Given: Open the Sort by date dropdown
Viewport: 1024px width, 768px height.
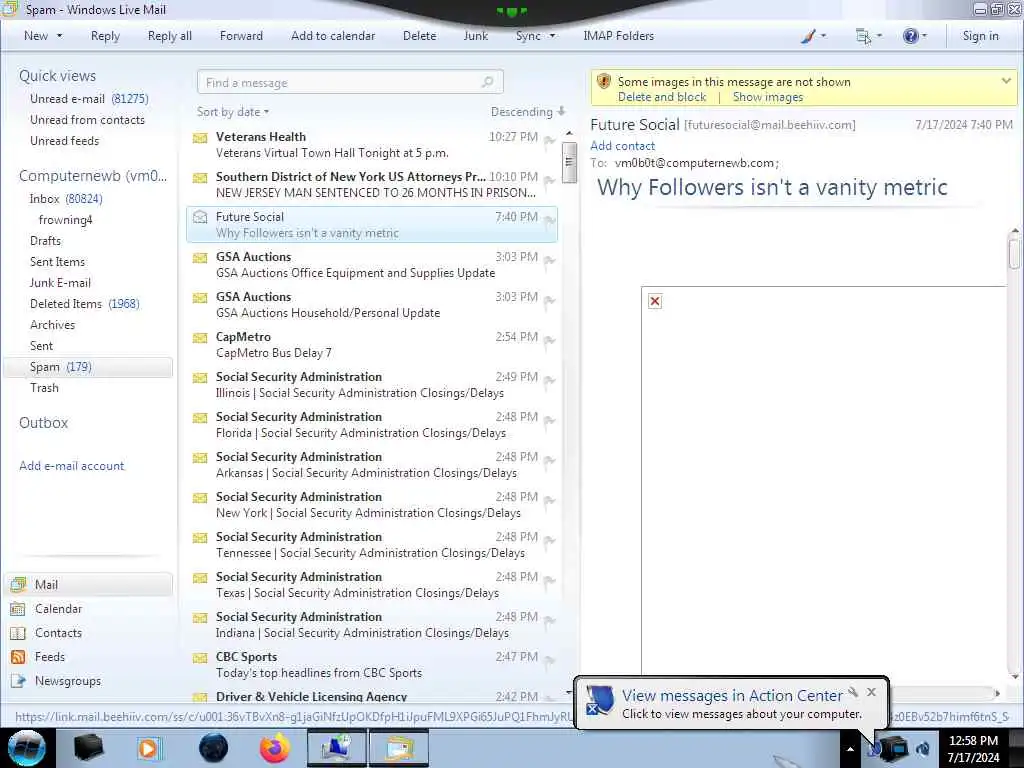Looking at the screenshot, I should pyautogui.click(x=233, y=112).
